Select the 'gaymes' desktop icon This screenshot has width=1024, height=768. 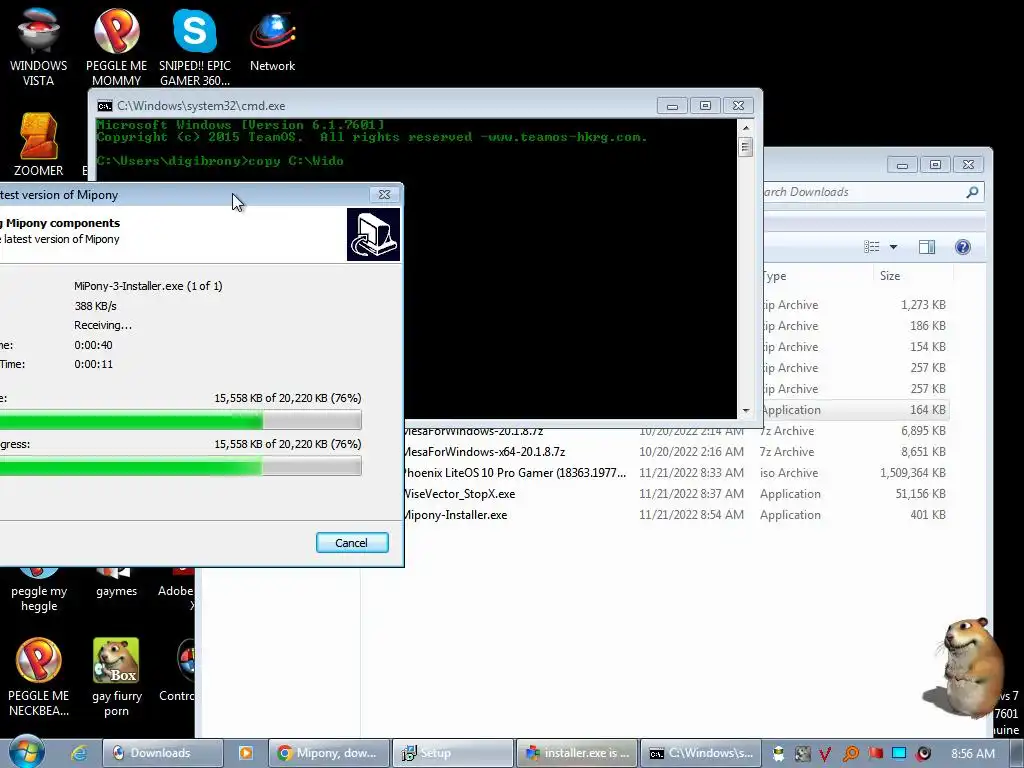coord(116,583)
